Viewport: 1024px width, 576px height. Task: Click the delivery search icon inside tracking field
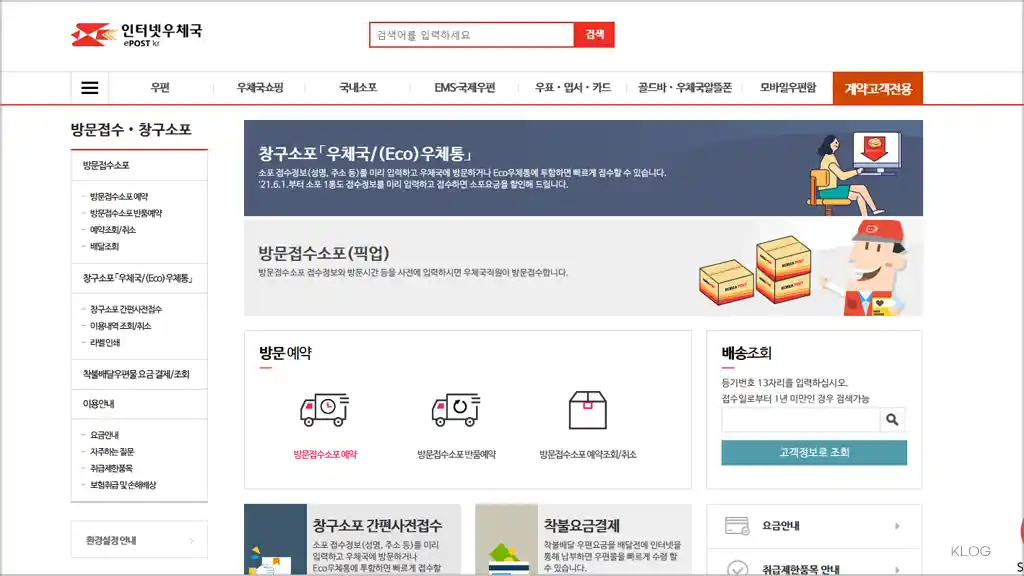point(892,419)
